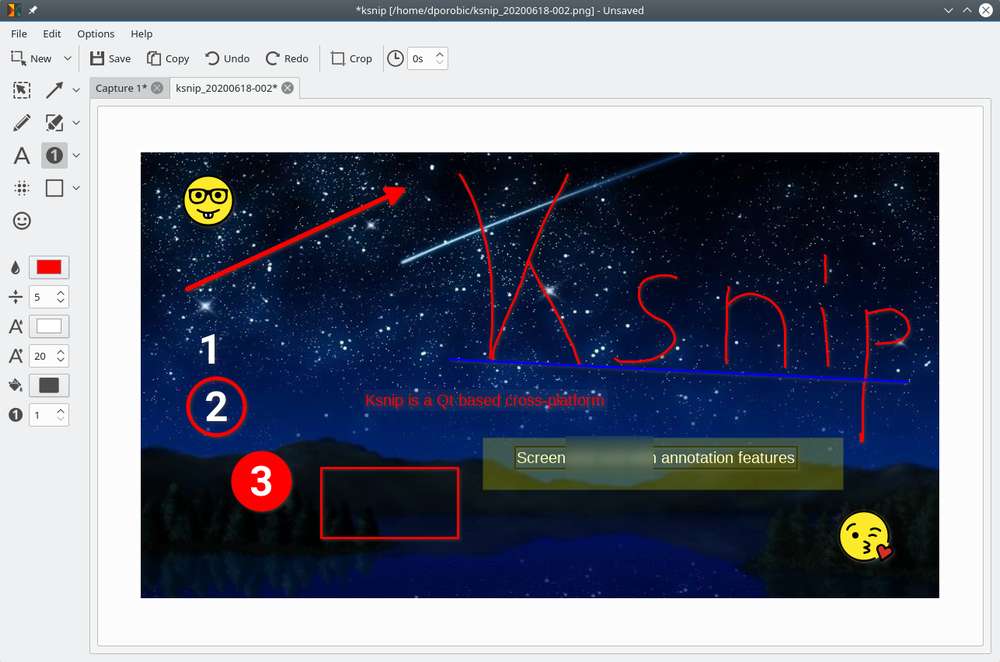Activate the Text tool
The height and width of the screenshot is (662, 1000).
tap(22, 156)
